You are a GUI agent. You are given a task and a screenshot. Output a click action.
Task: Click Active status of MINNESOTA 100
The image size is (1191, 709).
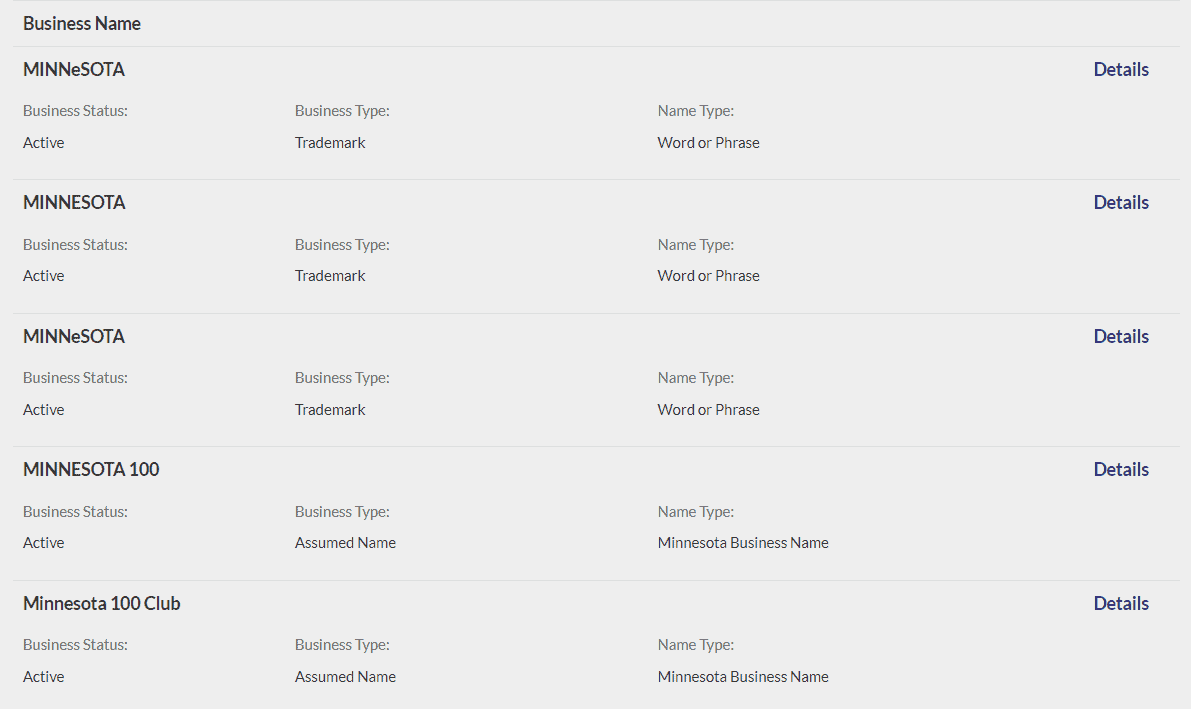coord(44,543)
